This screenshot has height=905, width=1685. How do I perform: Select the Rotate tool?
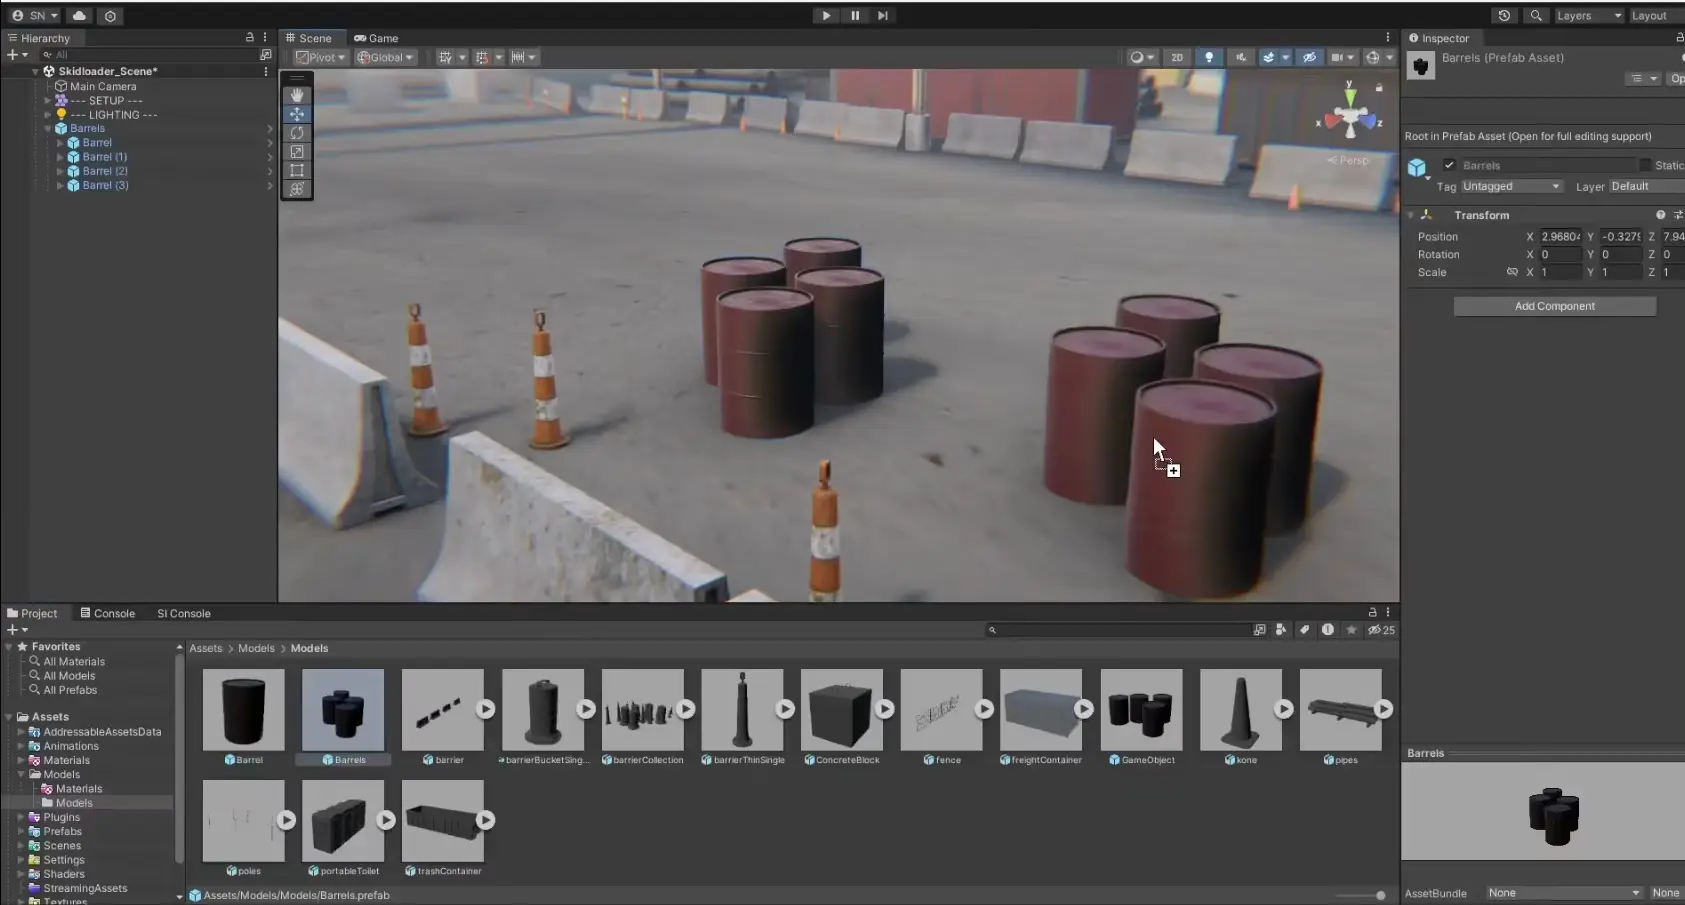click(297, 132)
